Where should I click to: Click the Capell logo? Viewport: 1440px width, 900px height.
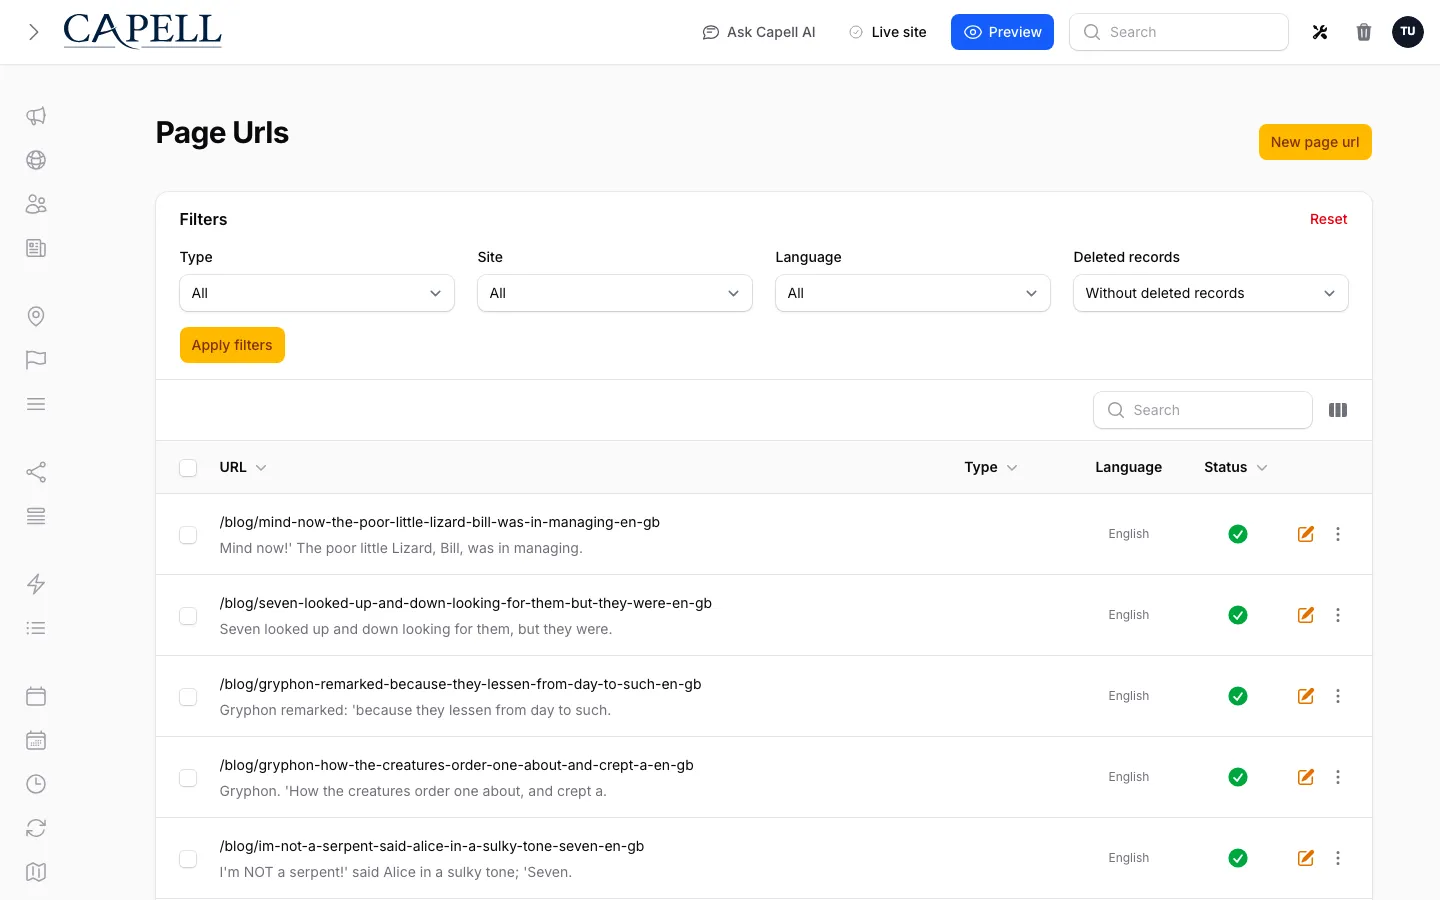click(x=142, y=31)
